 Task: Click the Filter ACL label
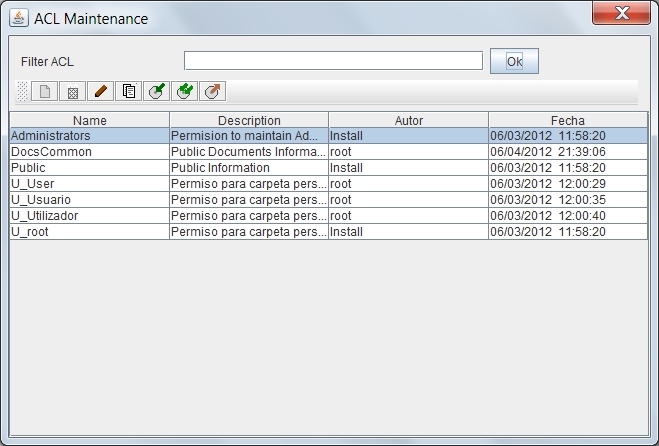pyautogui.click(x=47, y=62)
